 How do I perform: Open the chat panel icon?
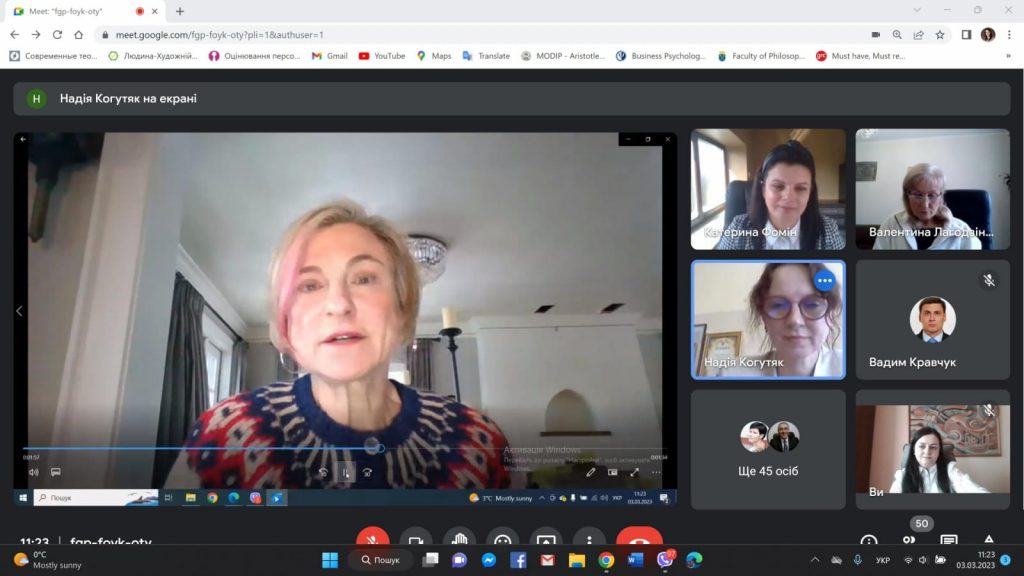[948, 541]
